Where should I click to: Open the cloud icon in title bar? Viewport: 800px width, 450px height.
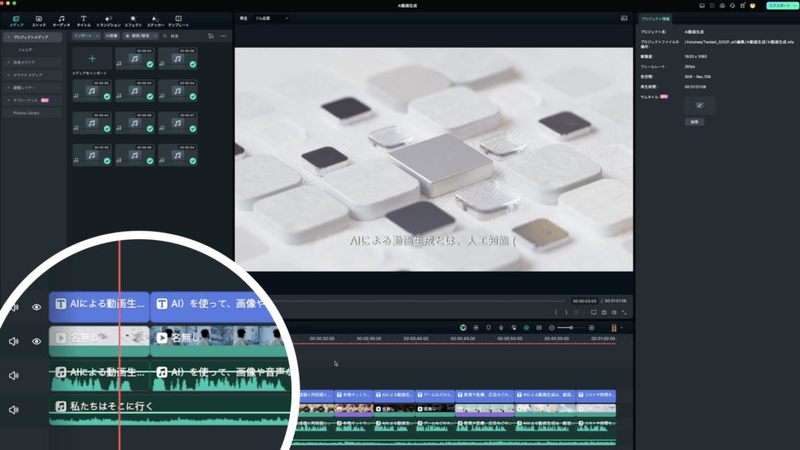722,6
